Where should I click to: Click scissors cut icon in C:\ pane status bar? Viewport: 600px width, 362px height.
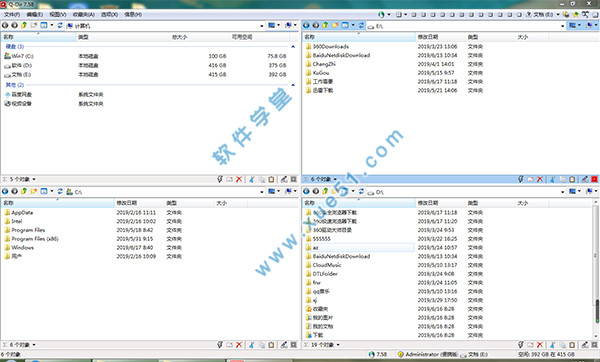pyautogui.click(x=252, y=345)
